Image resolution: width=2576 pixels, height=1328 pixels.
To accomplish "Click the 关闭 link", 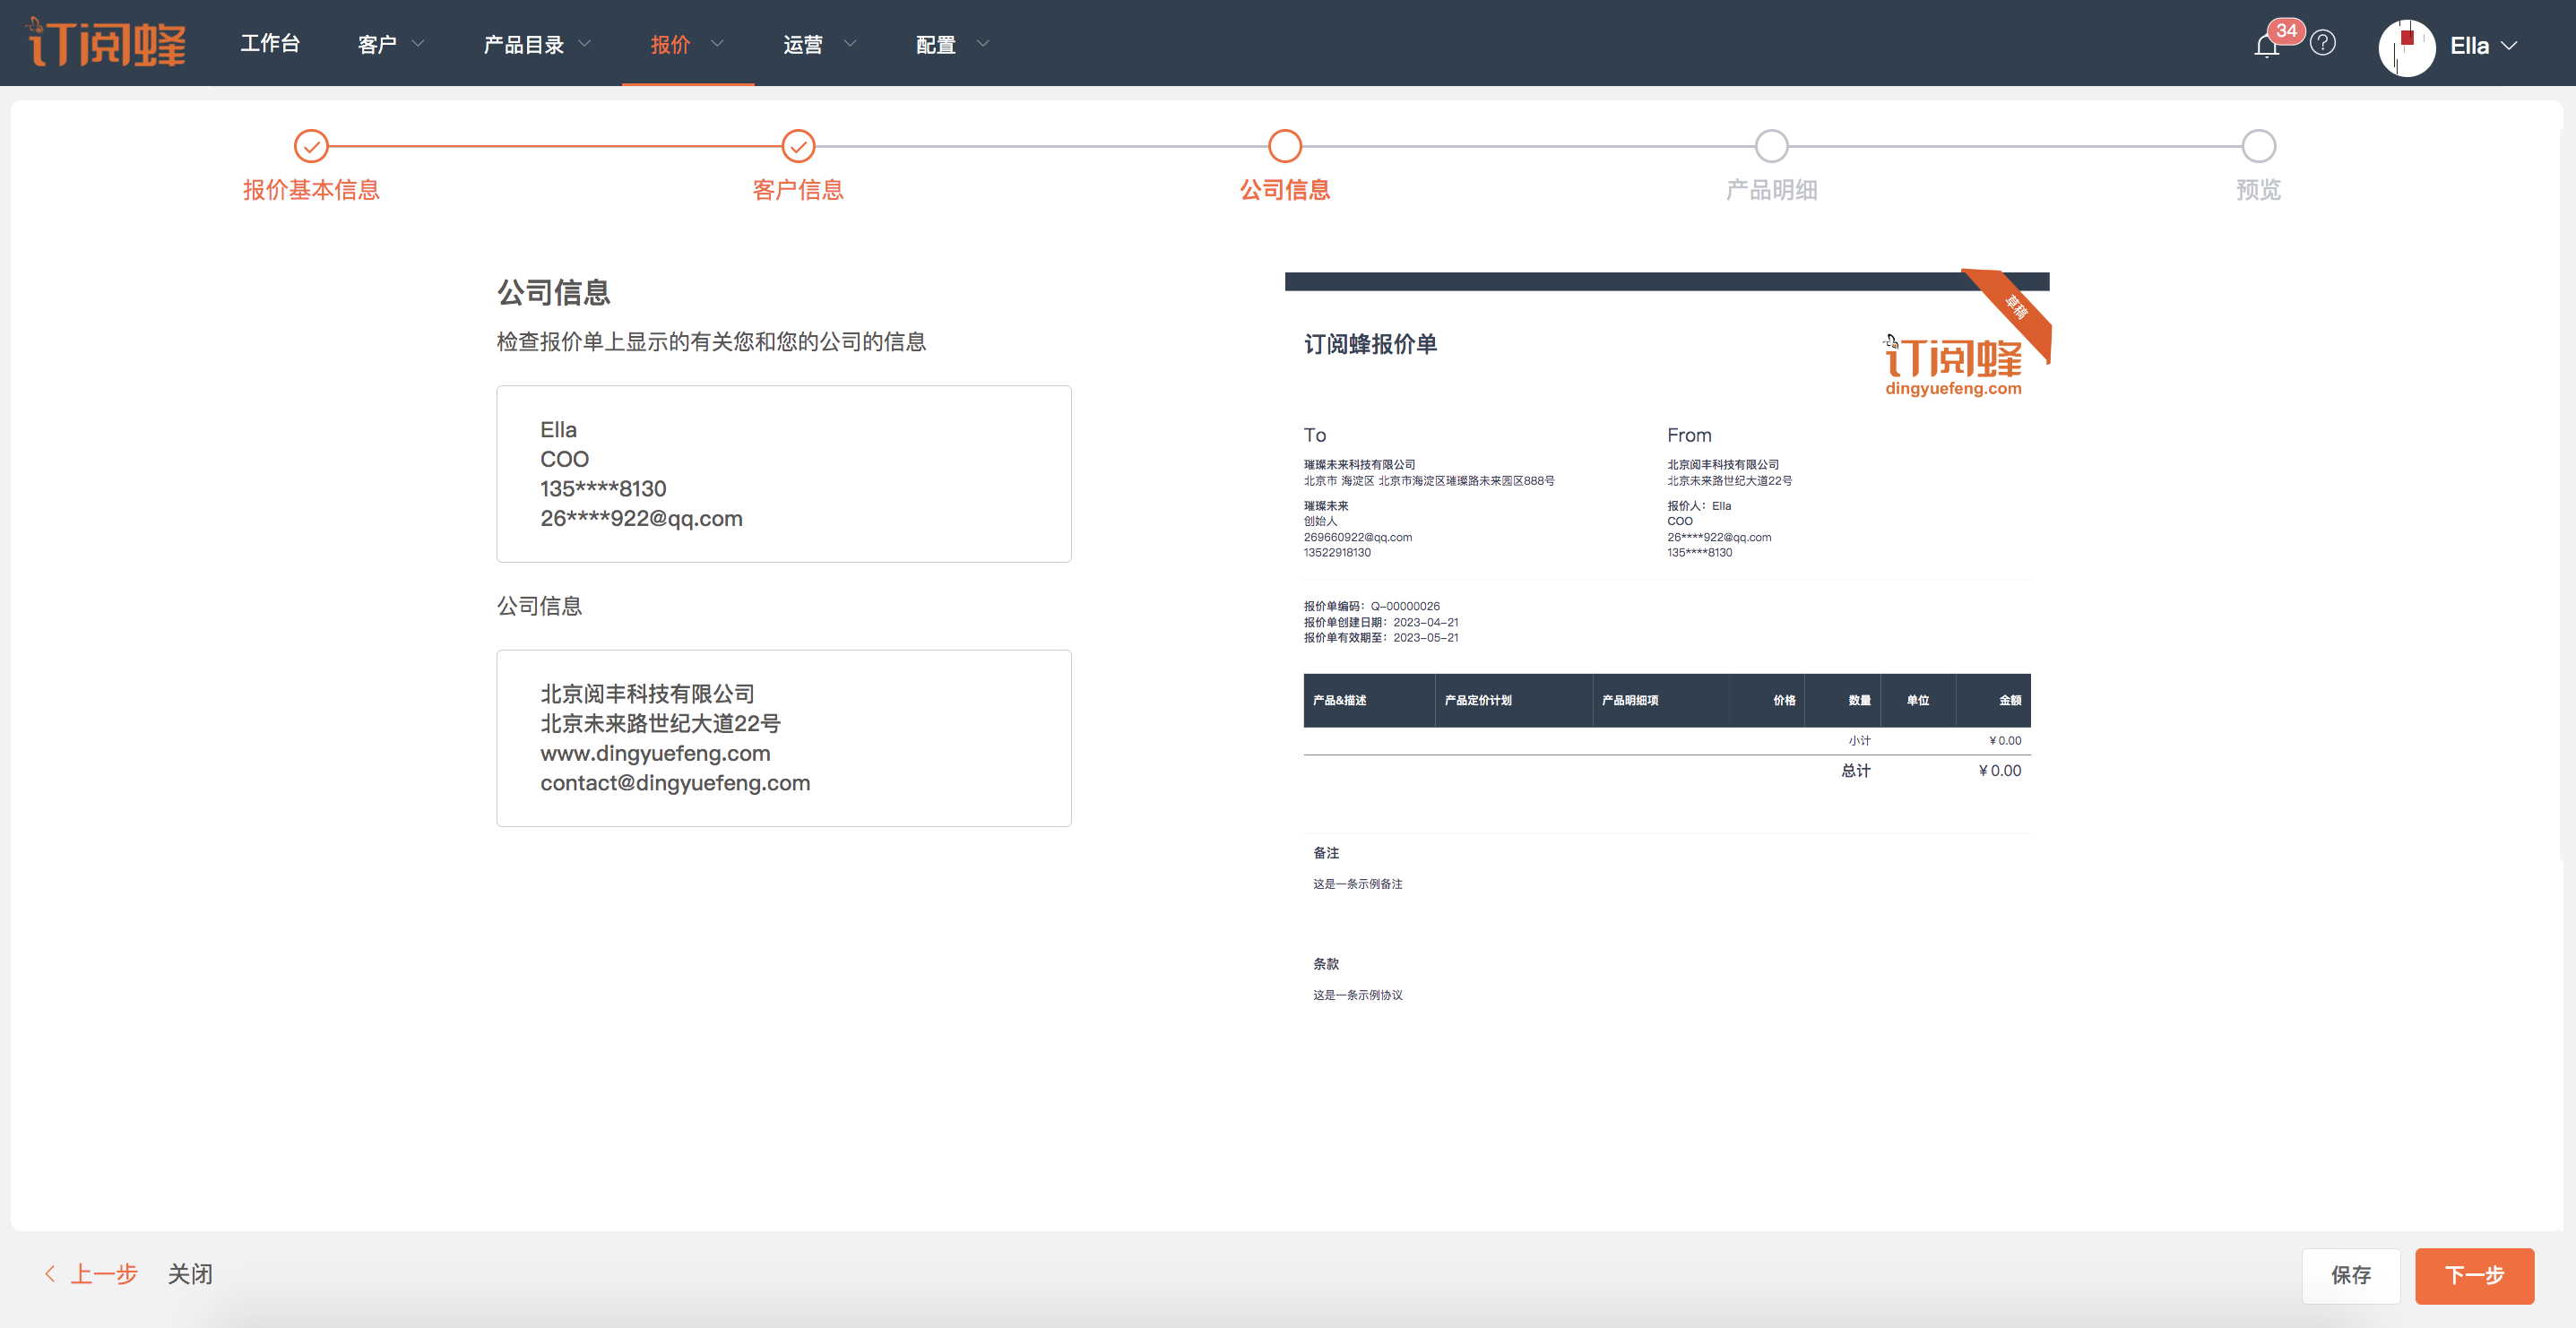I will [x=190, y=1274].
